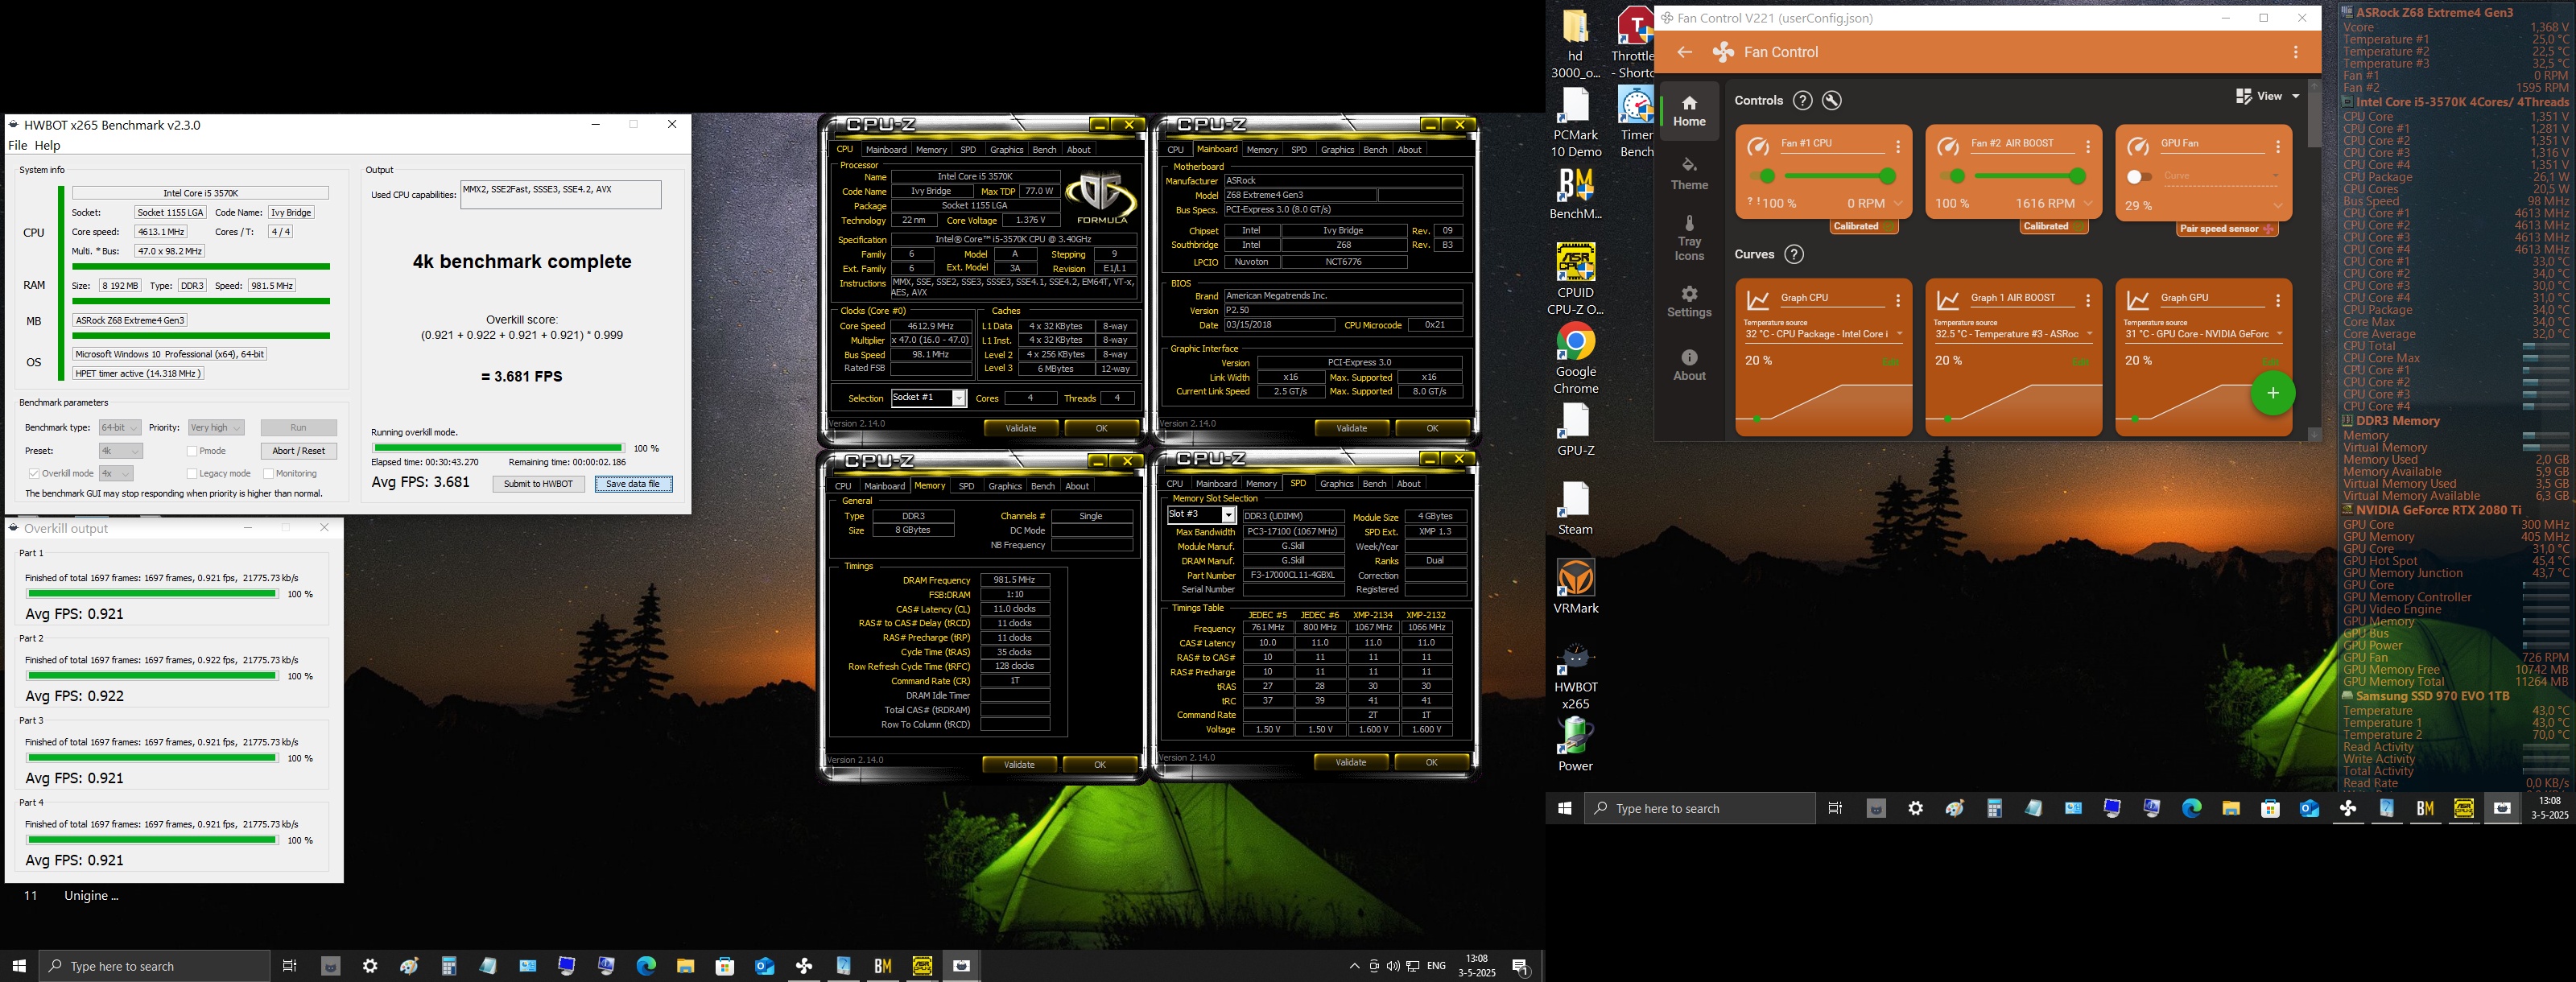2576x982 pixels.
Task: Click the Submit to HWBOT button
Action: [538, 484]
